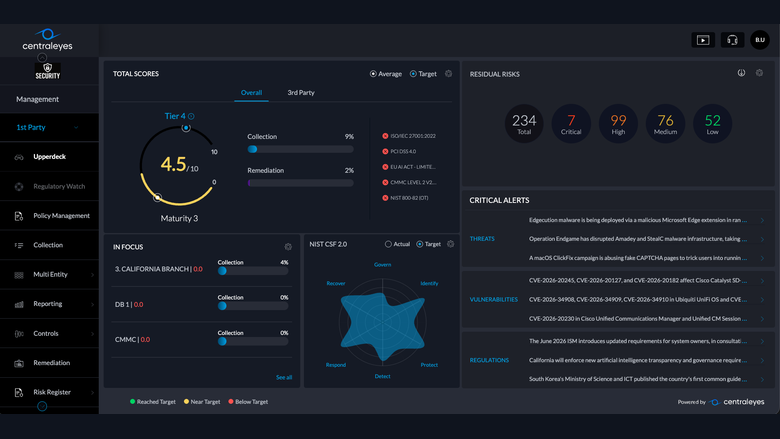
Task: Open Residual Risks settings gear
Action: 759,73
